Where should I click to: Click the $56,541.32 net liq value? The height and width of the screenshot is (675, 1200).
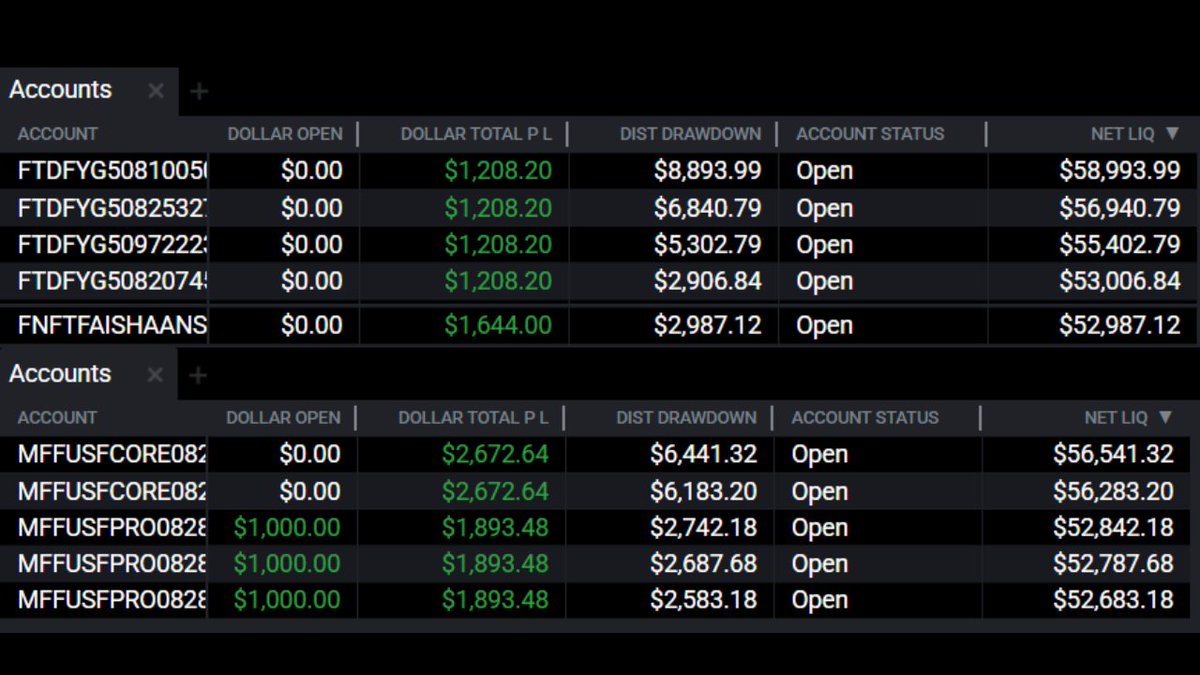click(x=1113, y=455)
